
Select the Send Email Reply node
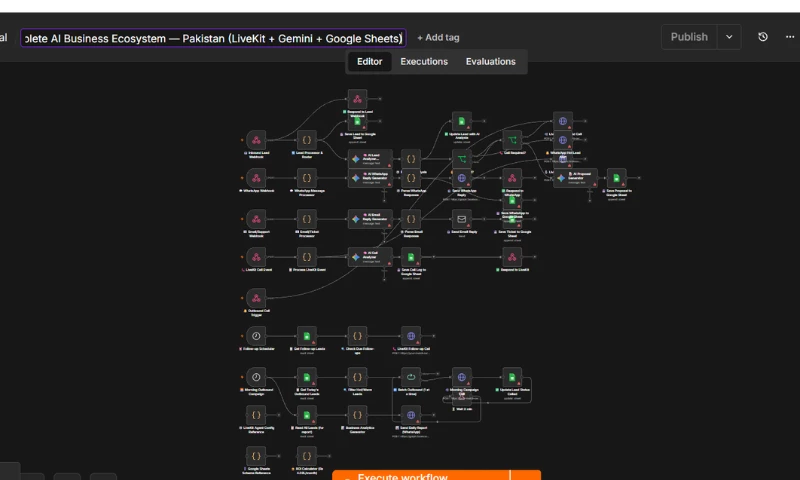(x=461, y=219)
